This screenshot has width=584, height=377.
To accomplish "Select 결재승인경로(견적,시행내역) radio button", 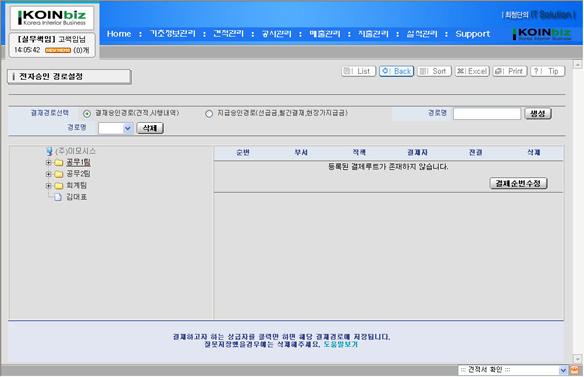I will click(x=87, y=114).
